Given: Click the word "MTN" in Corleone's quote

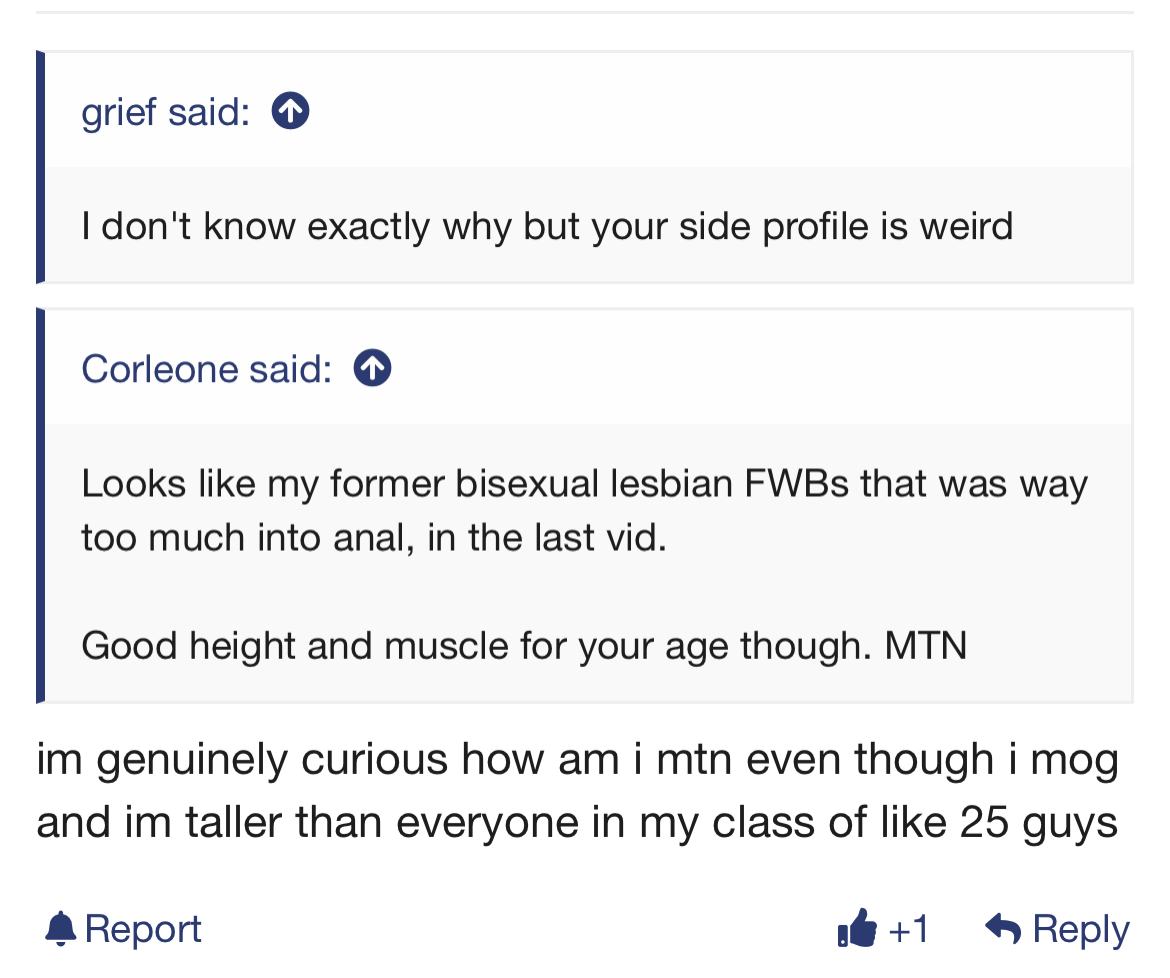Looking at the screenshot, I should pyautogui.click(x=926, y=645).
